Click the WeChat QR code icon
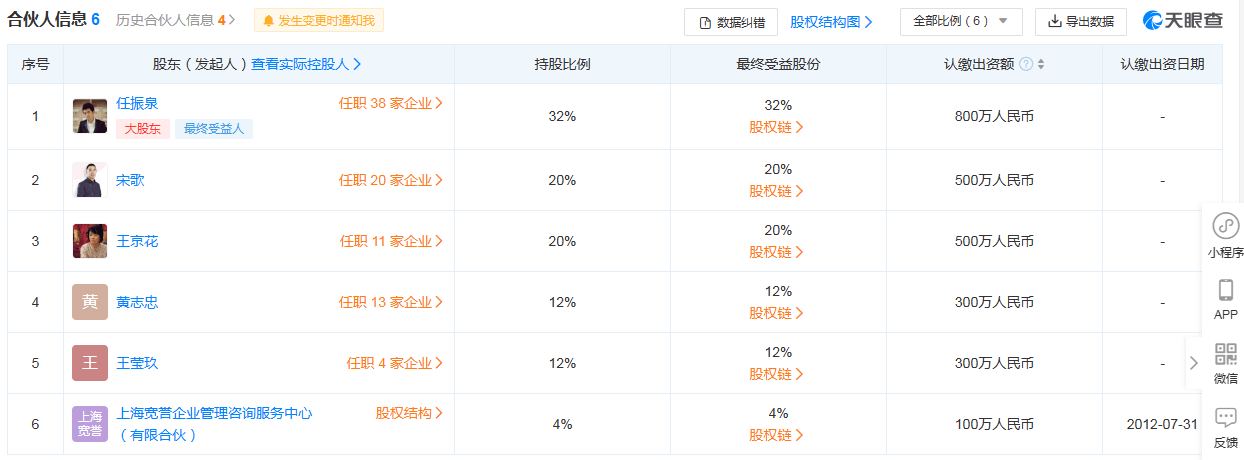1244x460 pixels. pos(1225,354)
